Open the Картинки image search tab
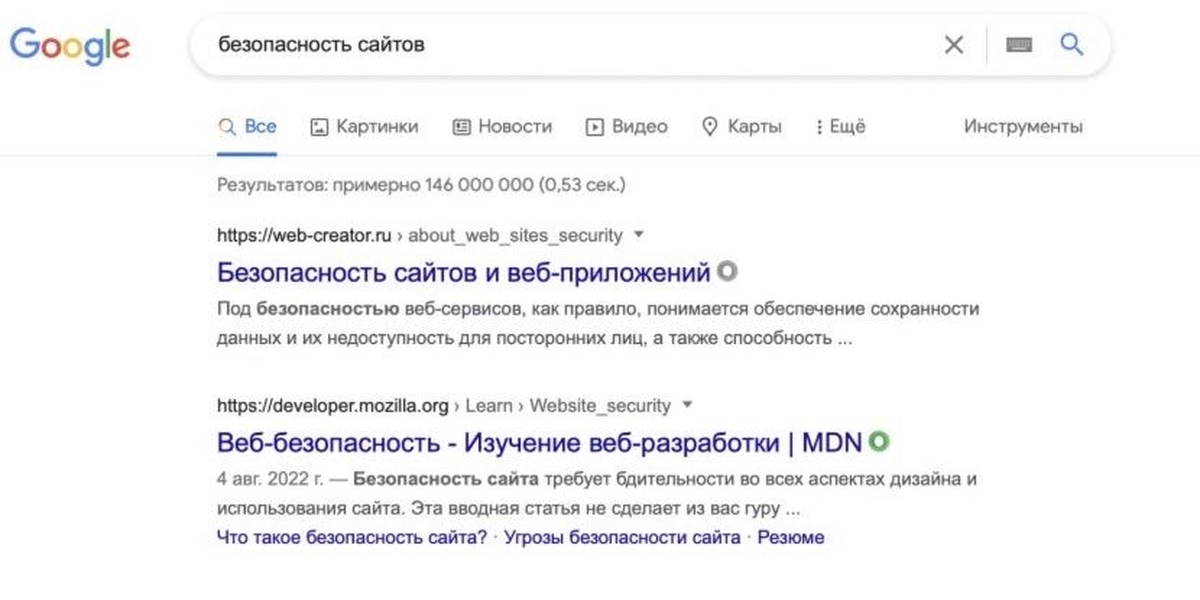1200x600 pixels. 364,127
